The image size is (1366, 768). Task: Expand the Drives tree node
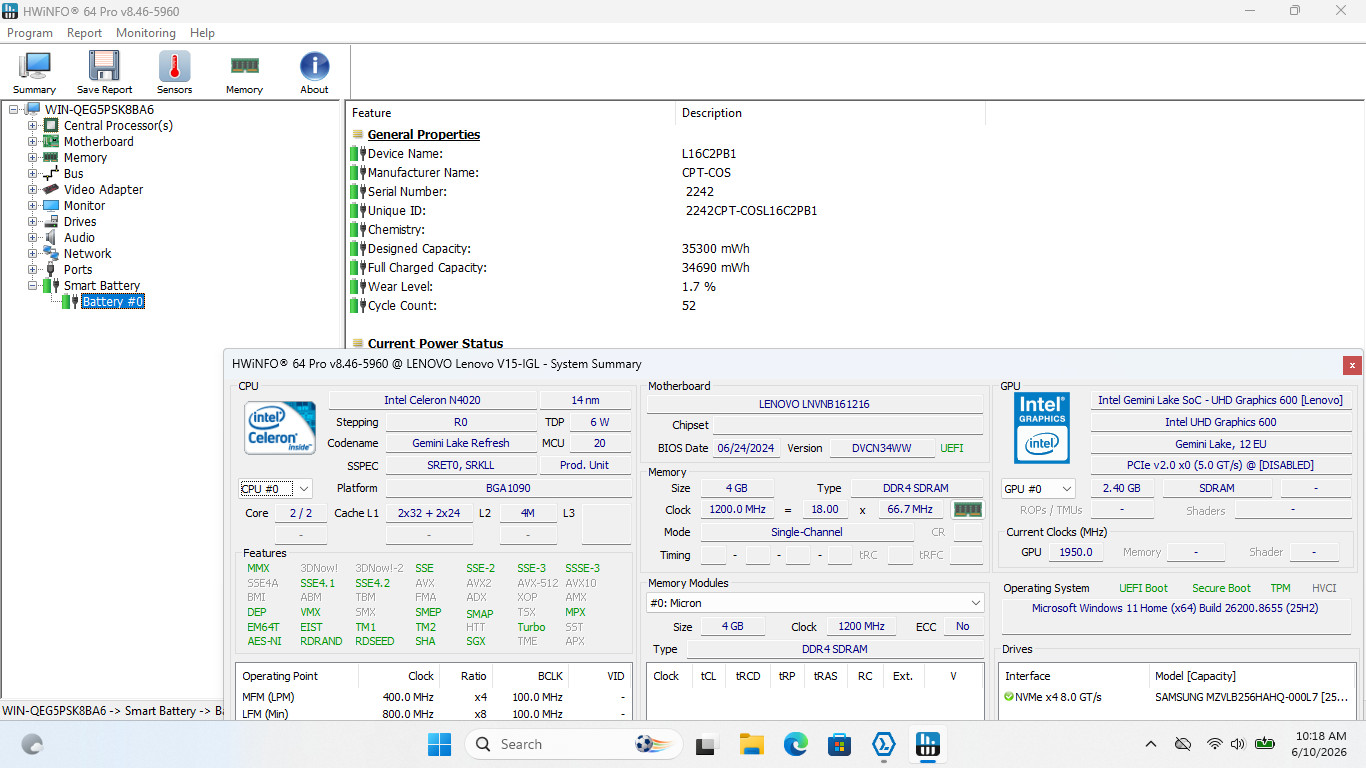pyautogui.click(x=33, y=222)
